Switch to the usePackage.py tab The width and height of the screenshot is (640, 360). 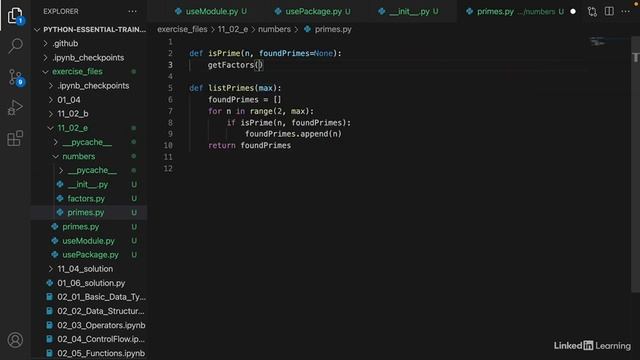pos(312,11)
